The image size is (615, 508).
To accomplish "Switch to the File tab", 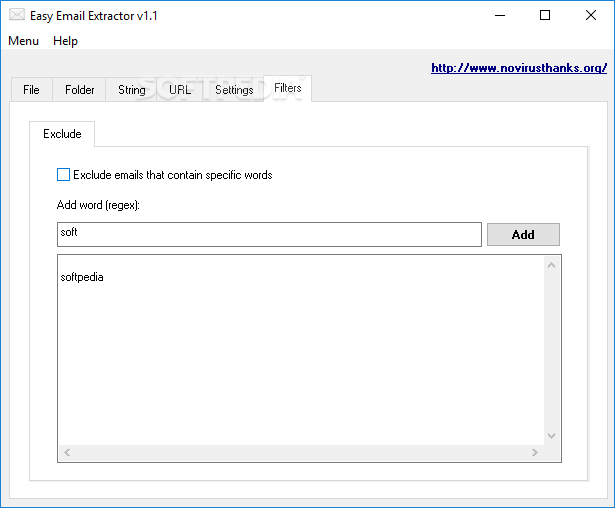I will pyautogui.click(x=31, y=90).
